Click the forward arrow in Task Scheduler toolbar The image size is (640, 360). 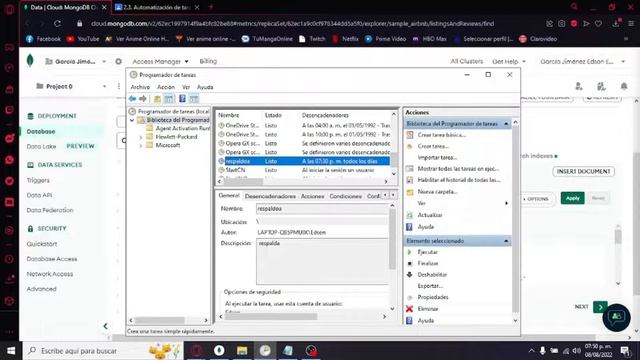click(142, 99)
